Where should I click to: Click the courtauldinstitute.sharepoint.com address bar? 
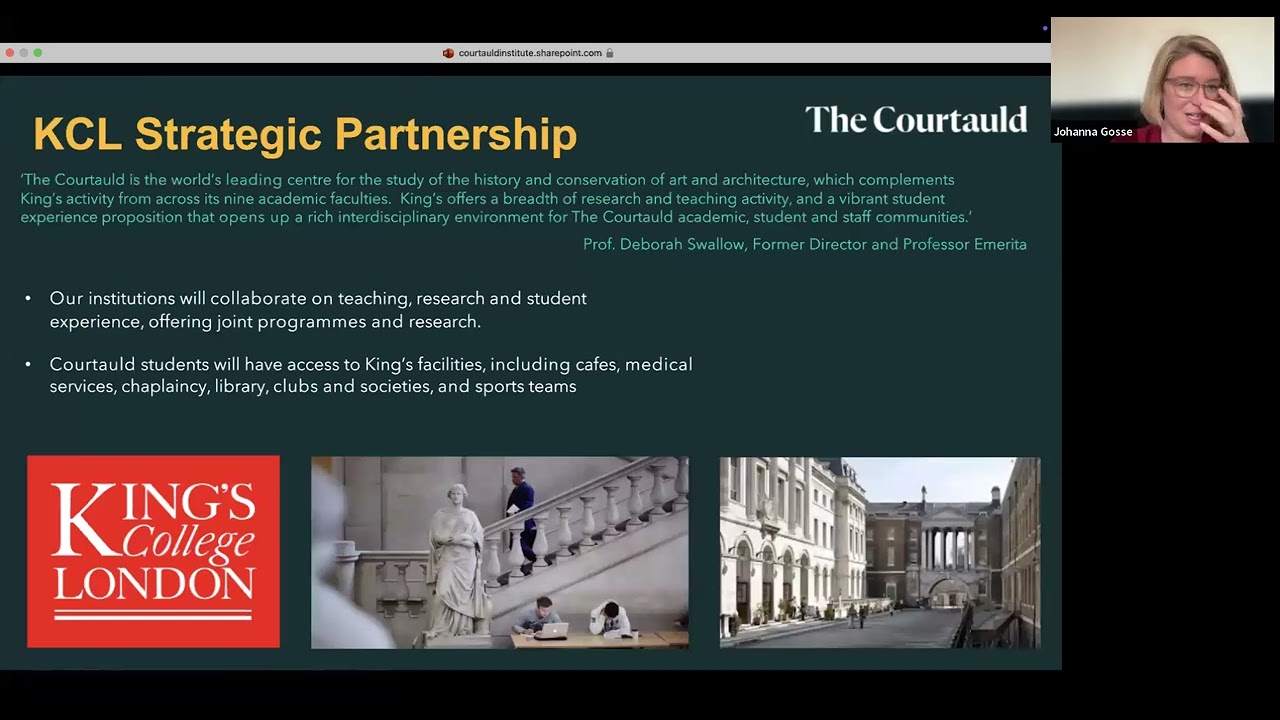[x=528, y=53]
